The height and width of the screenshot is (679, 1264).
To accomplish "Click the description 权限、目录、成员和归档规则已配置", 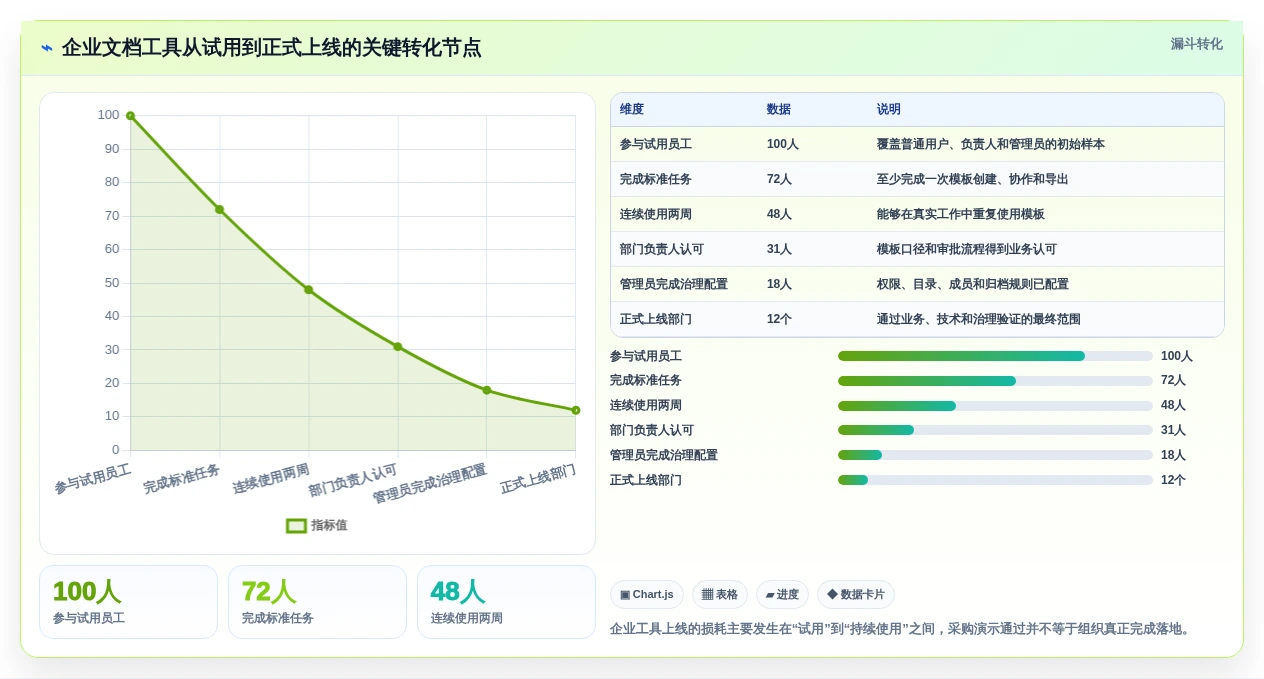I will 973,284.
